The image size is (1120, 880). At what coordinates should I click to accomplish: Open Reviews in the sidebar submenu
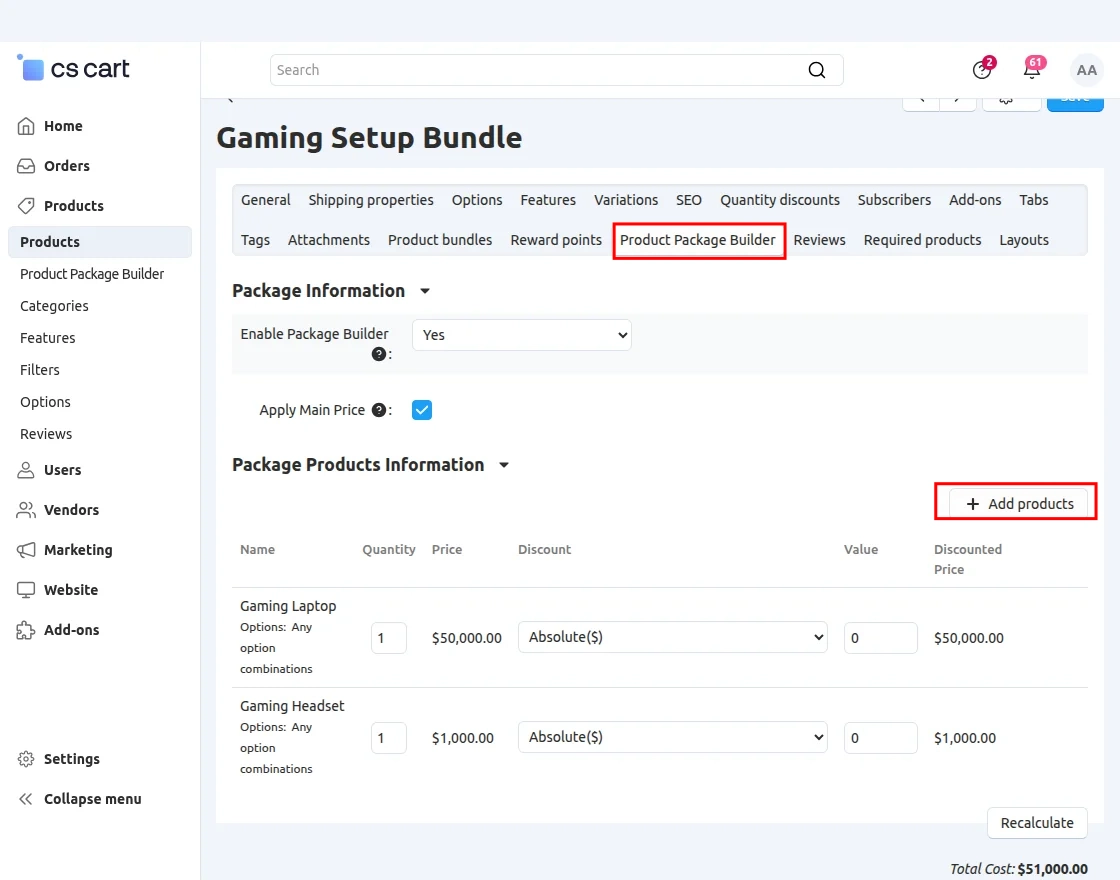pyautogui.click(x=46, y=434)
